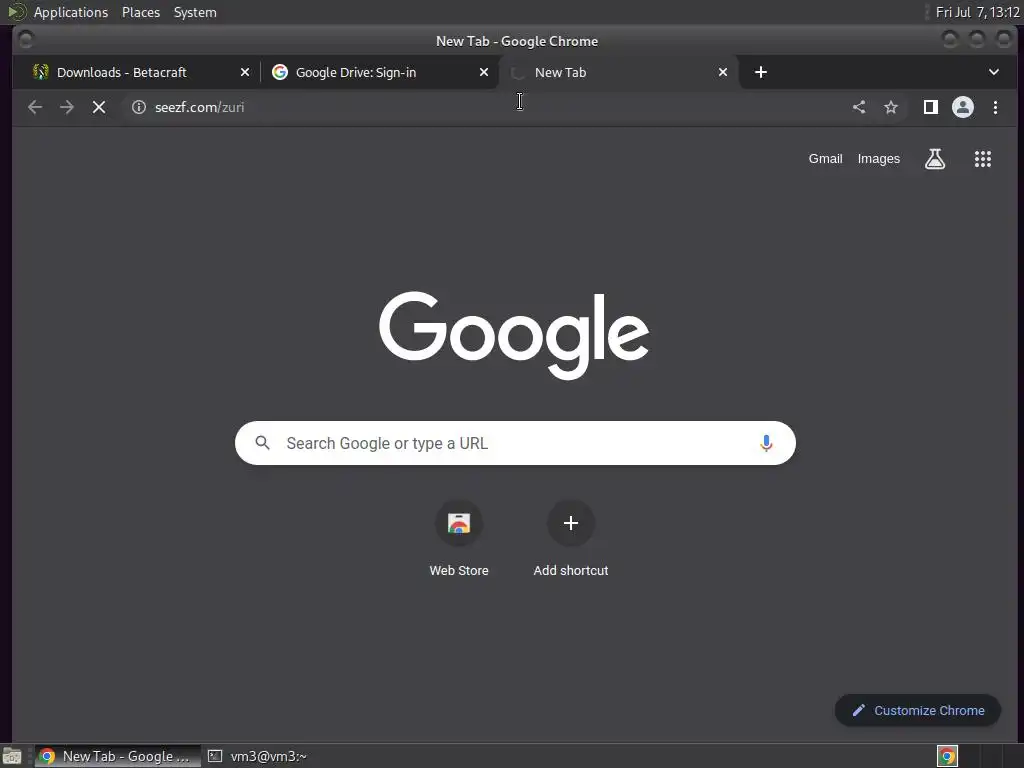Viewport: 1024px width, 768px height.
Task: Focus the Search Google or type a URL box
Action: click(515, 443)
